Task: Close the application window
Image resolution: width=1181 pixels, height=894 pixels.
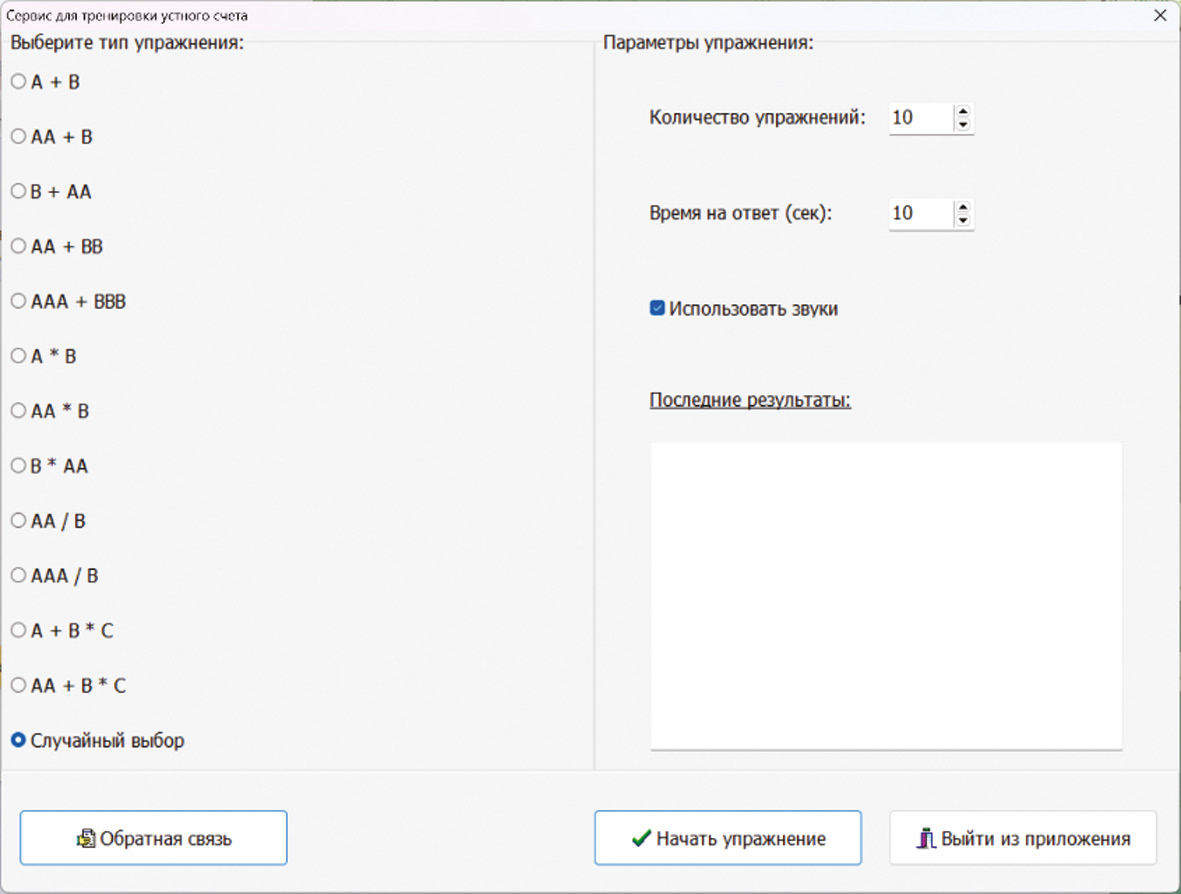Action: pos(1160,15)
